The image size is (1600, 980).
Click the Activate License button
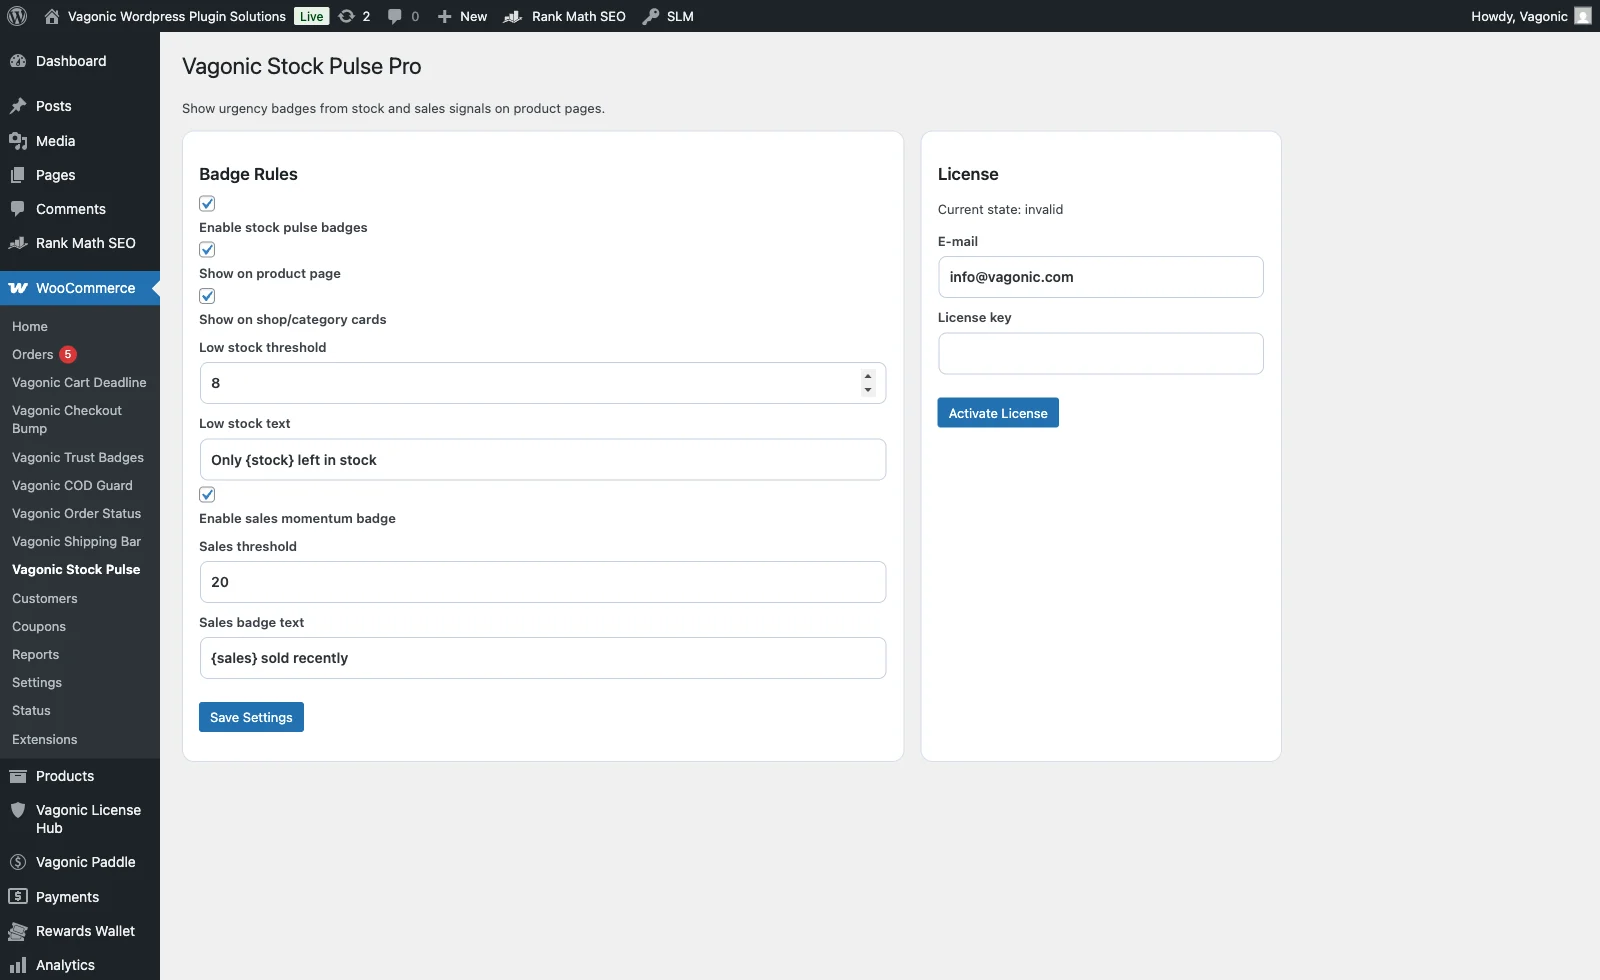998,413
